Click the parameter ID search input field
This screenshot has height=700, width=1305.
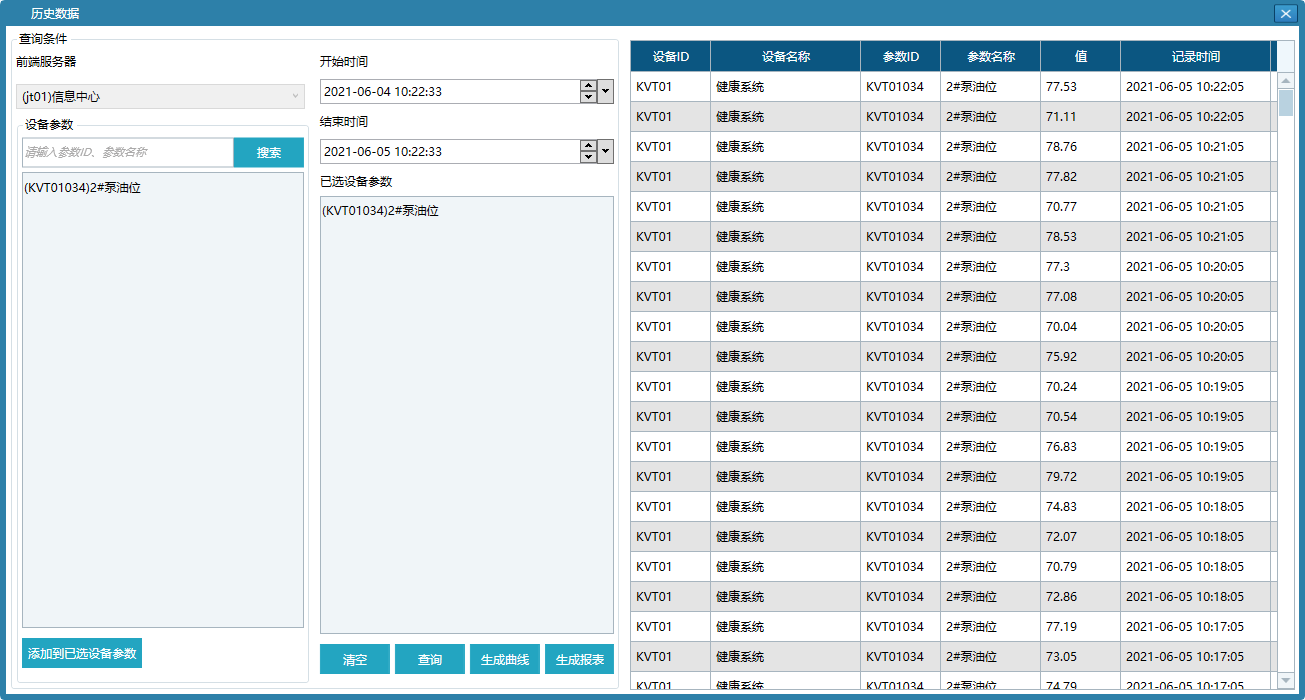pos(128,153)
